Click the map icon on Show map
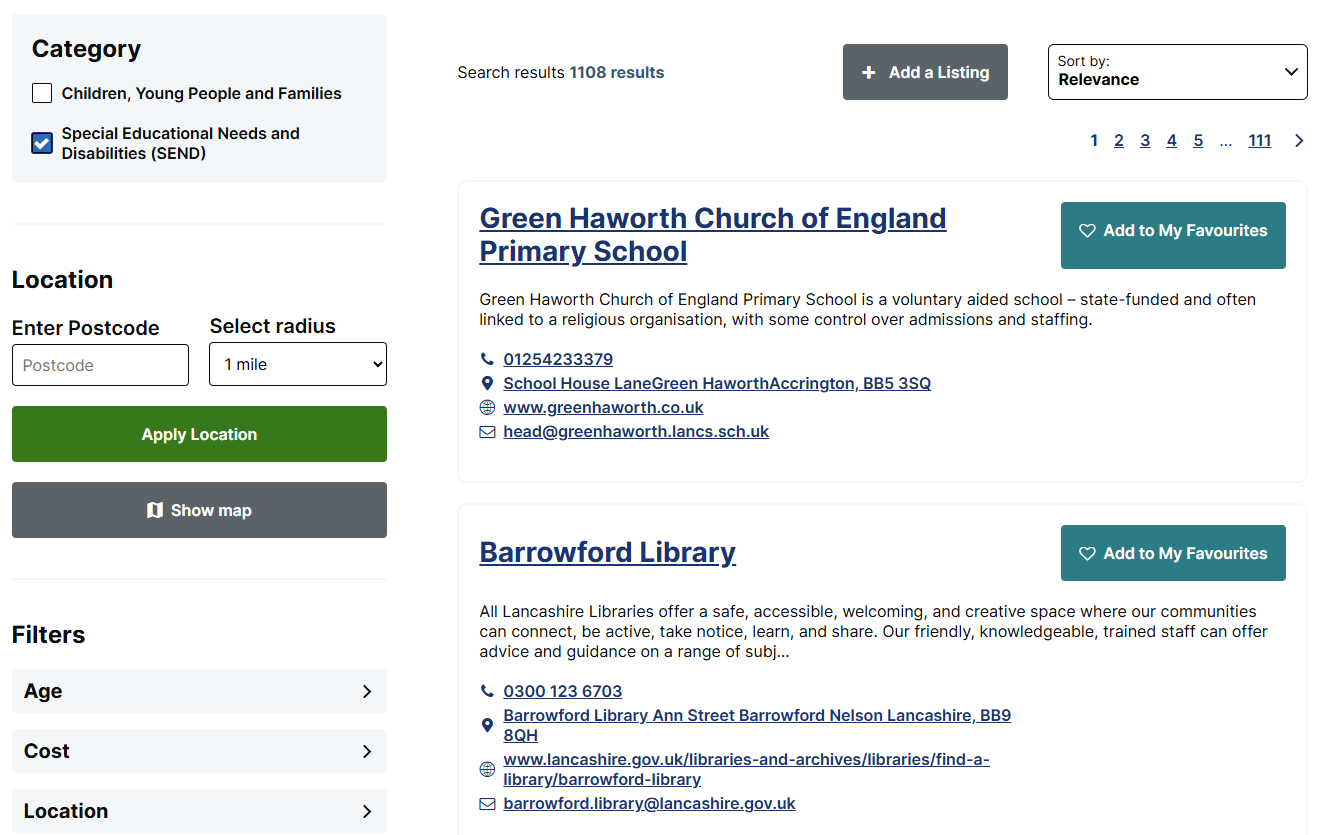 click(154, 510)
